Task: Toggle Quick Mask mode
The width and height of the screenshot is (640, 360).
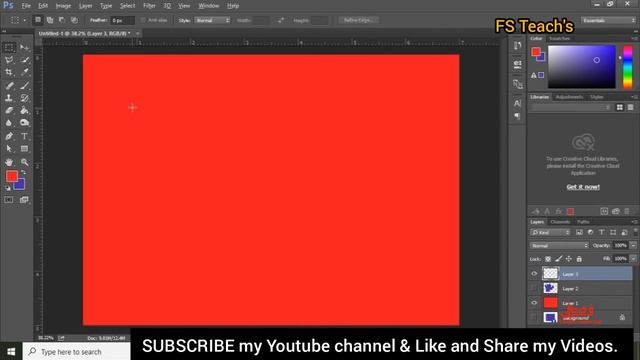Action: click(9, 200)
